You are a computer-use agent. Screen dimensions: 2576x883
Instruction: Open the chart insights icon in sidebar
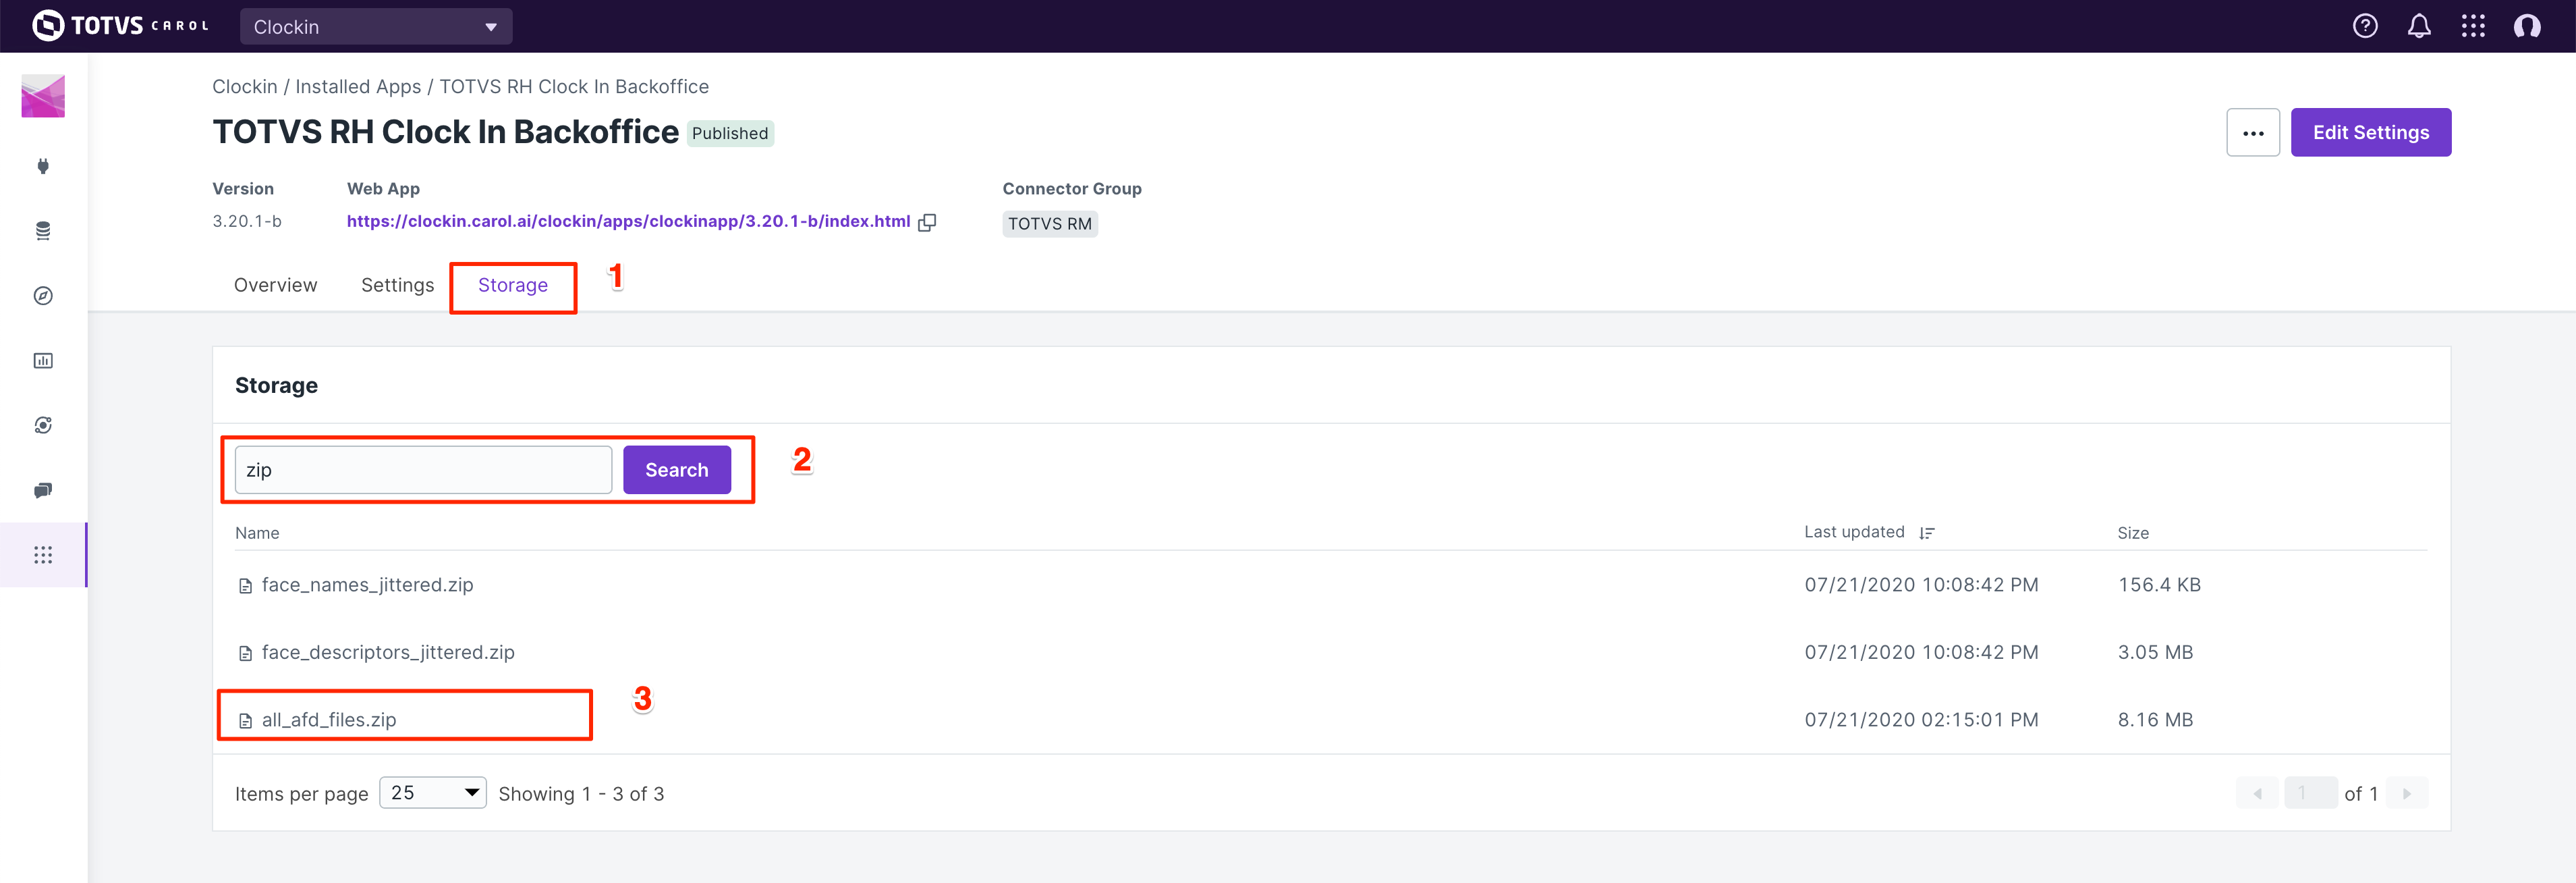43,361
